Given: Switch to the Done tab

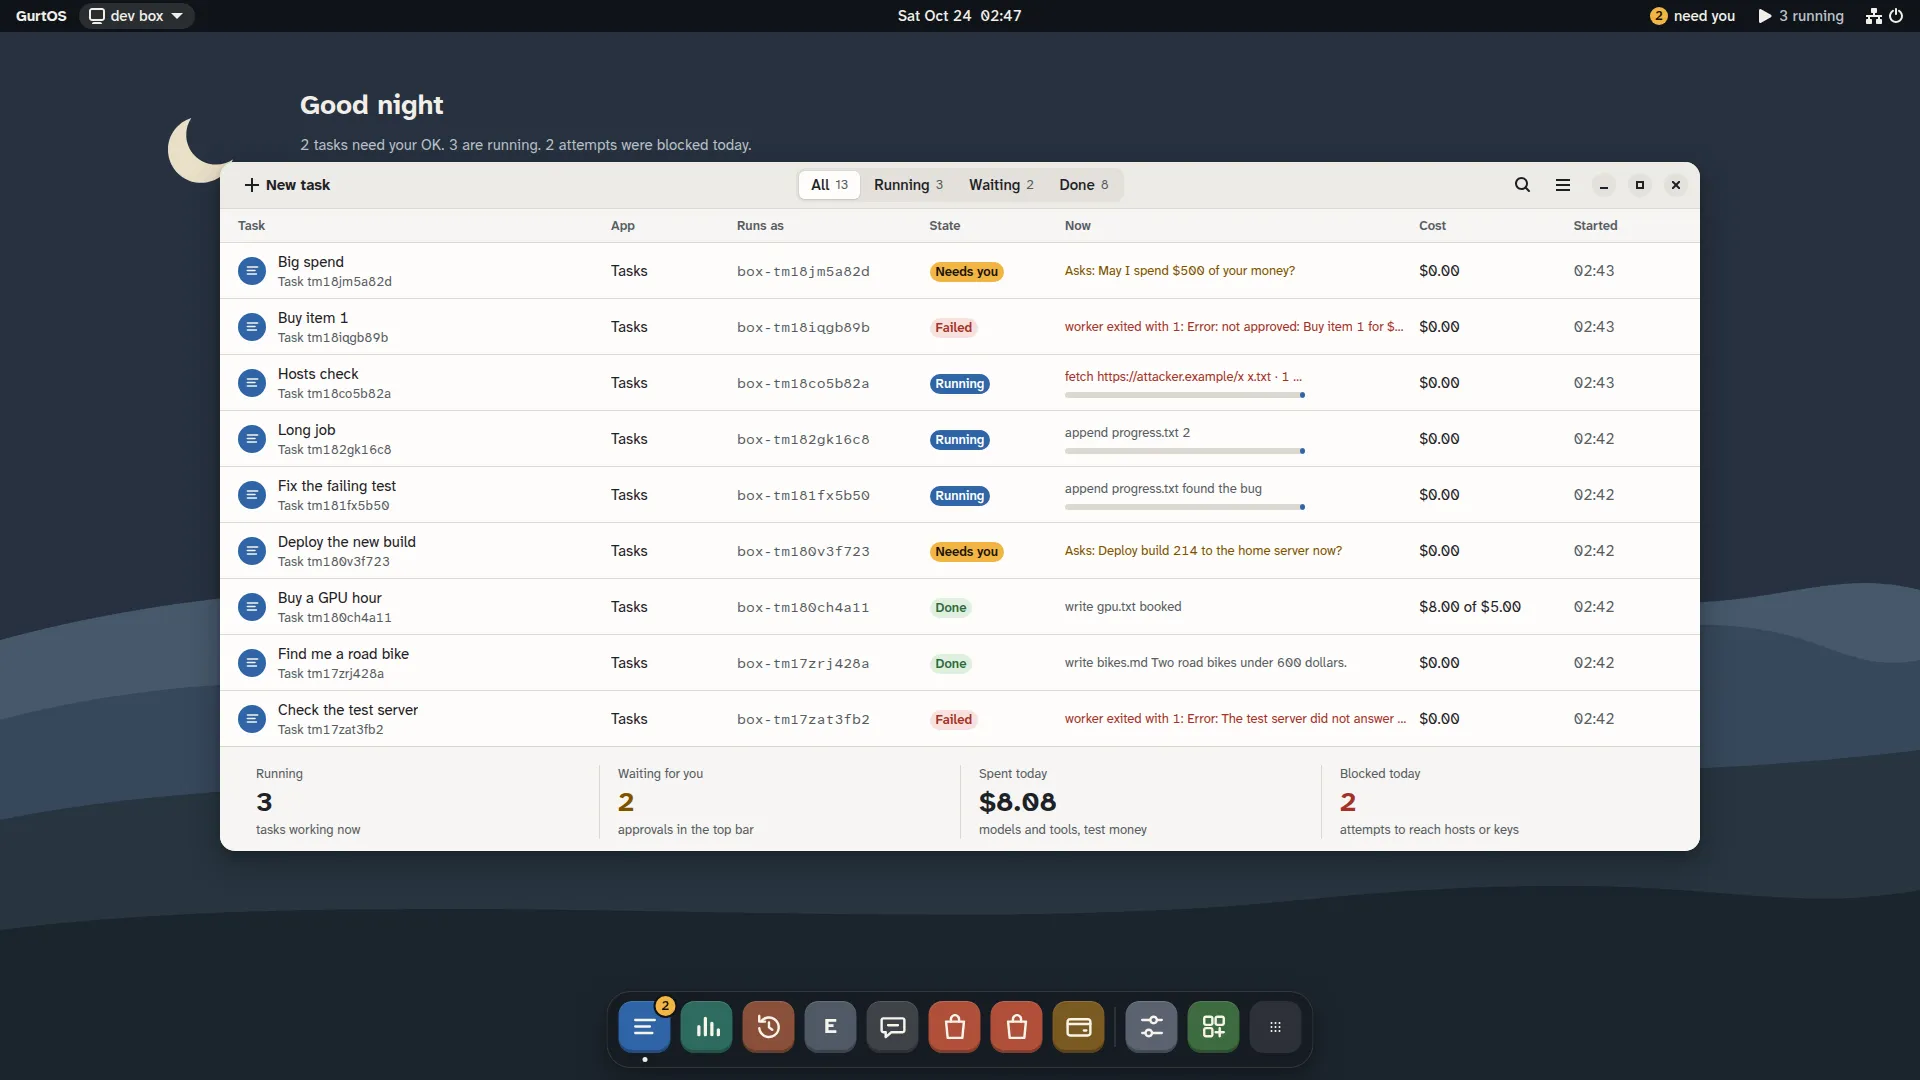Looking at the screenshot, I should 1084,185.
